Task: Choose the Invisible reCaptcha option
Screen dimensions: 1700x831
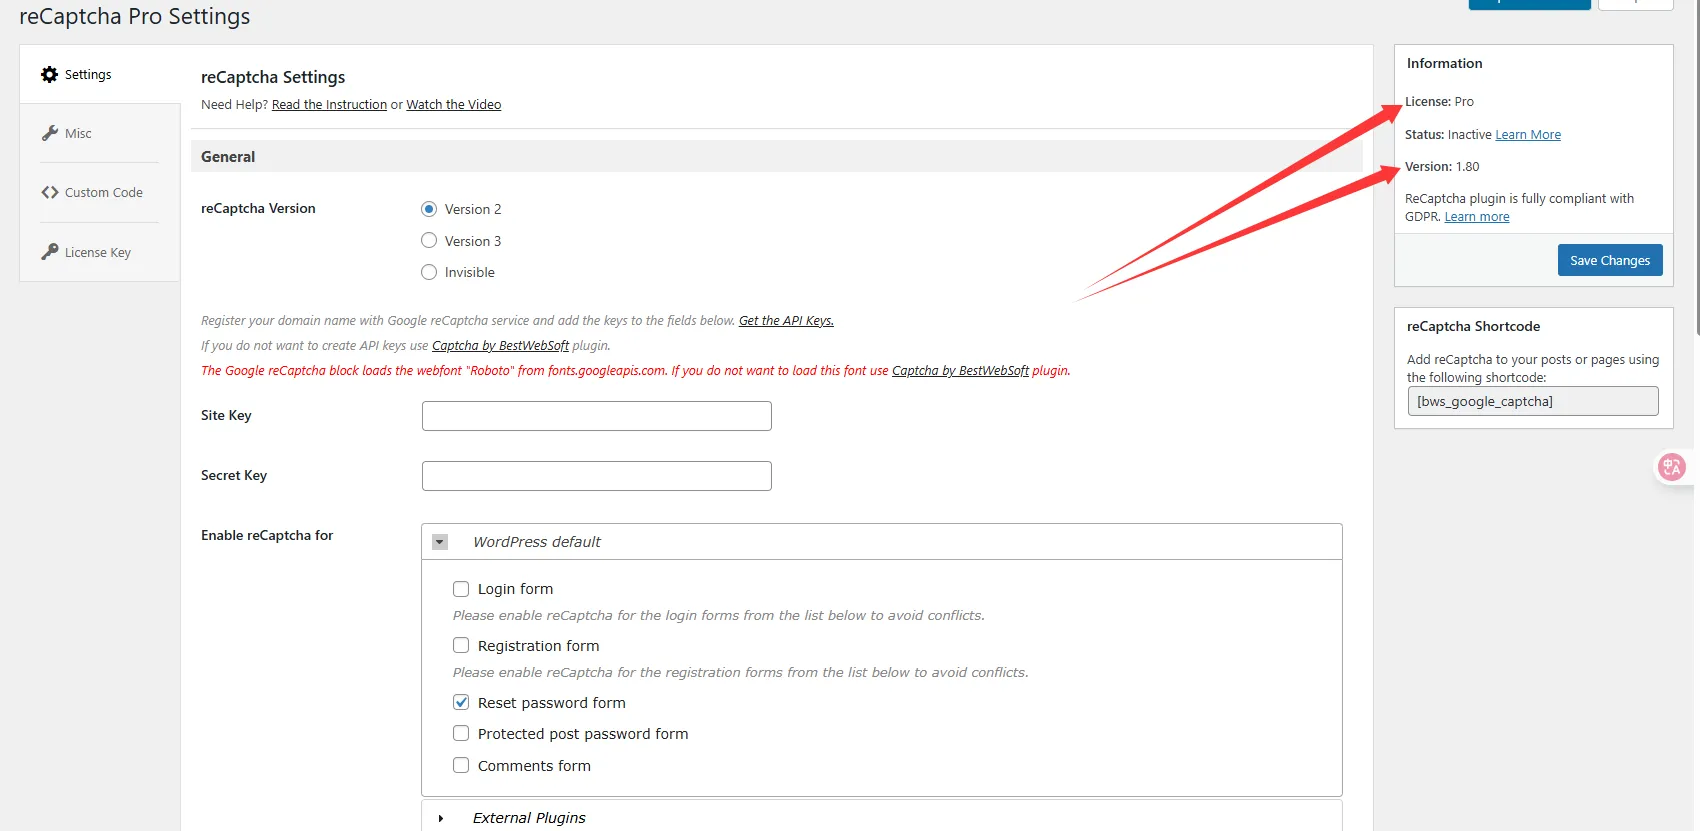Action: click(x=429, y=272)
